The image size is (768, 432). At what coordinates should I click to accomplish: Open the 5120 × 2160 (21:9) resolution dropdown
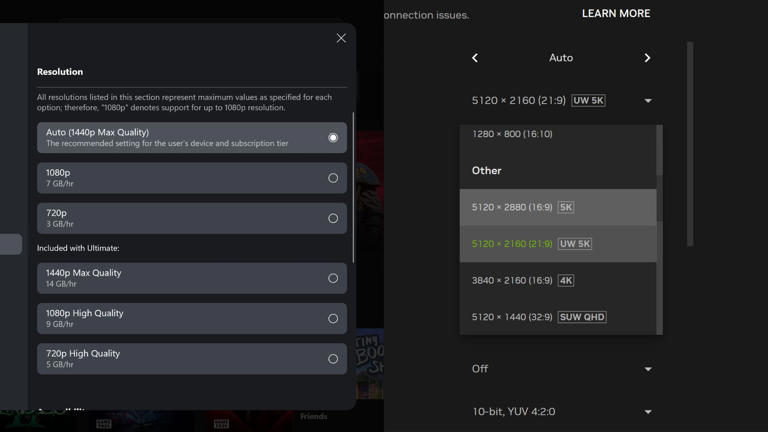(561, 100)
